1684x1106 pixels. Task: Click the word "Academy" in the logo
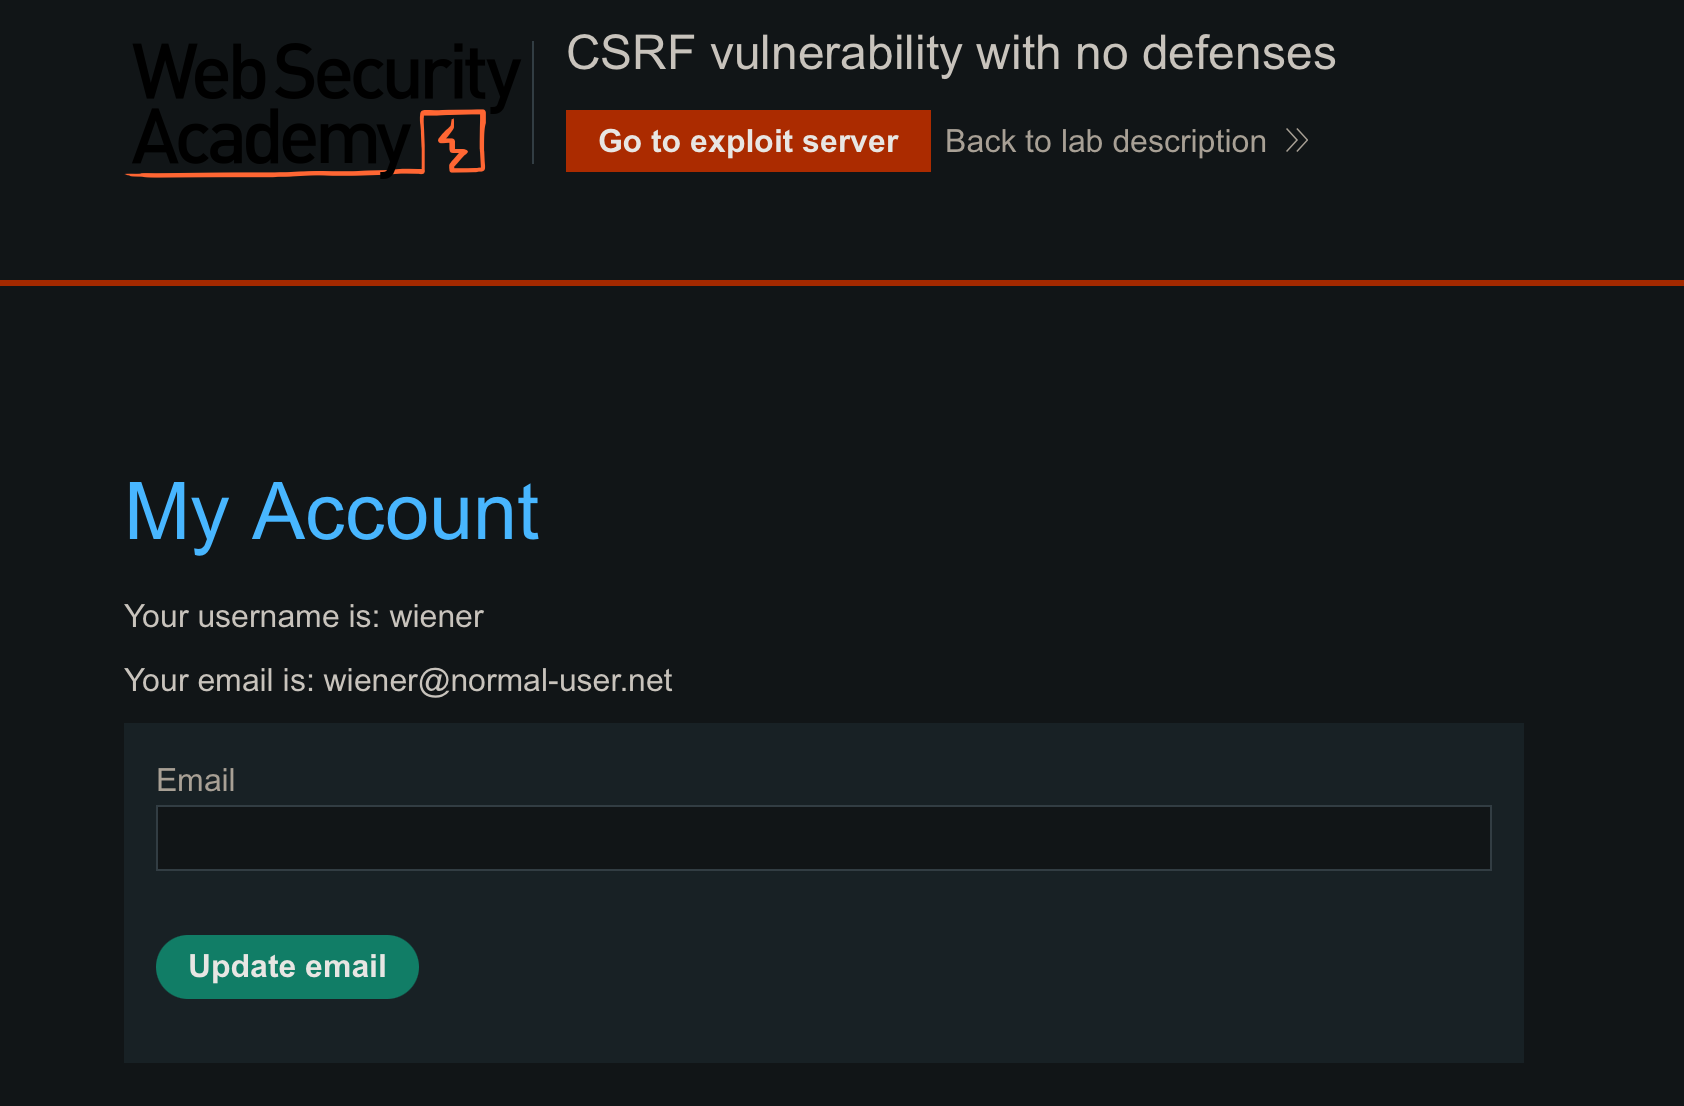click(270, 140)
